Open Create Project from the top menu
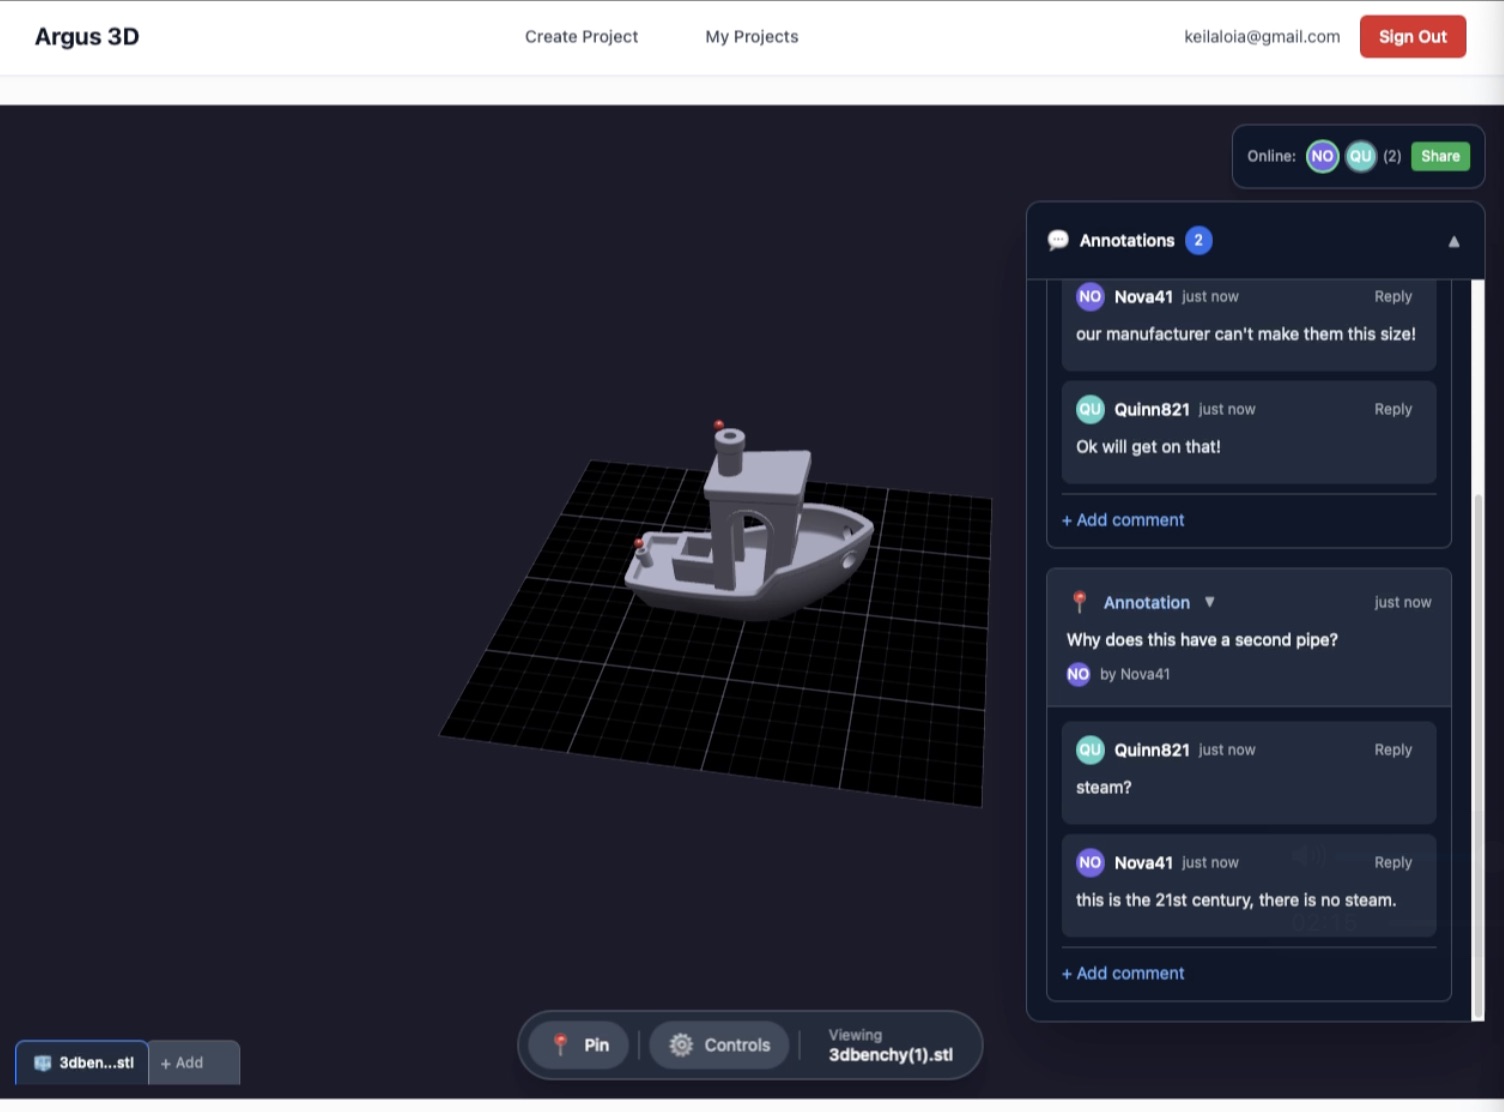 [x=581, y=37]
